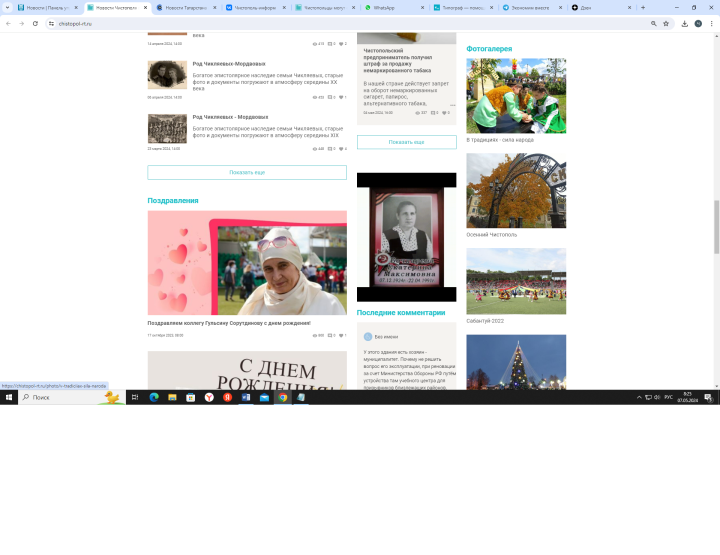Image resolution: width=720 pixels, height=555 pixels.
Task: Click Показать еще under family history articles
Action: tap(247, 172)
